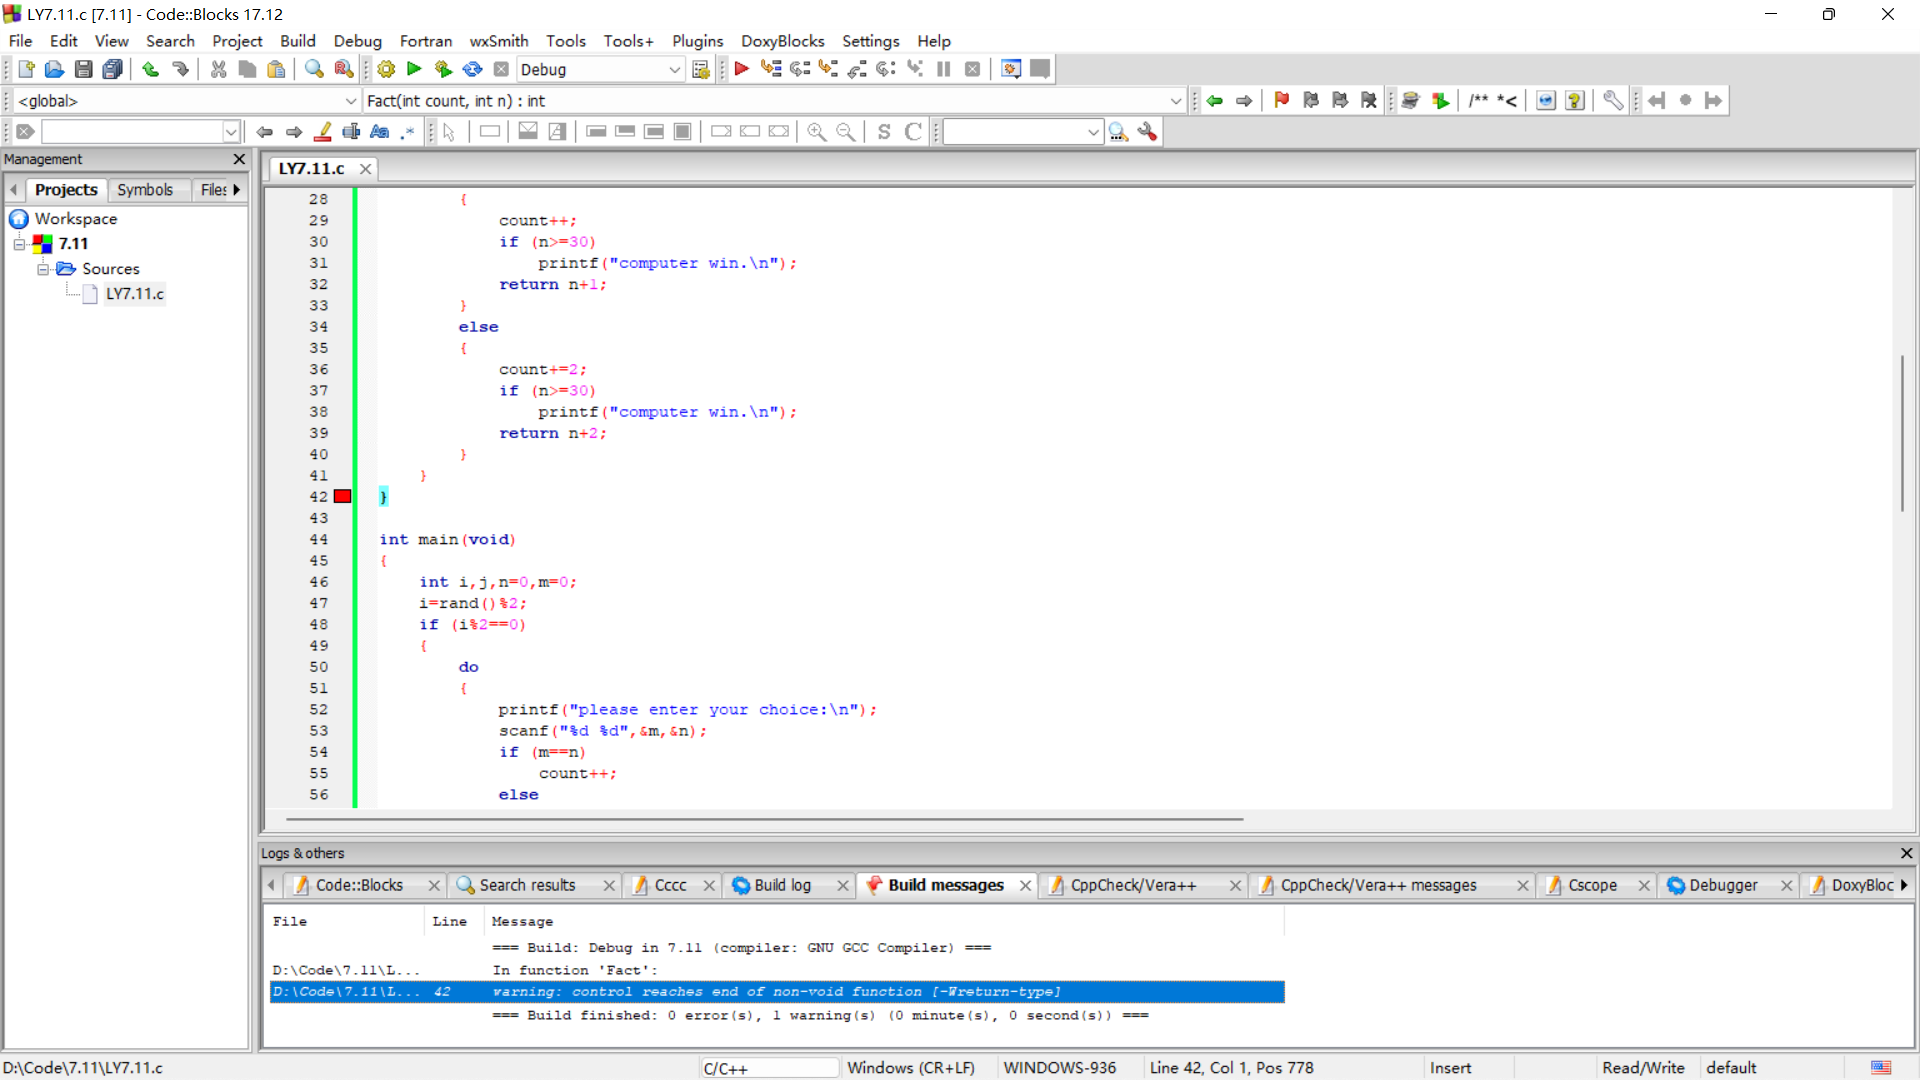Switch to the Build log tab
This screenshot has height=1080, width=1920.
coord(781,885)
